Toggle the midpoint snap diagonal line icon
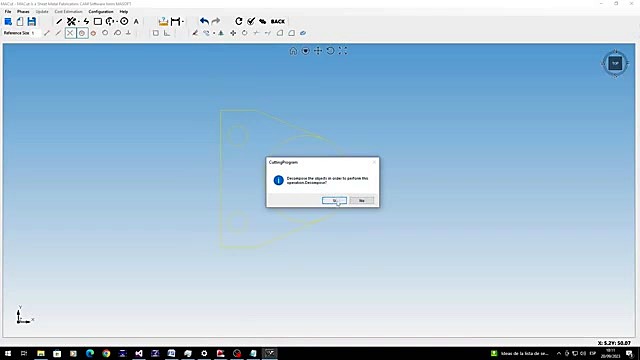 click(x=58, y=33)
